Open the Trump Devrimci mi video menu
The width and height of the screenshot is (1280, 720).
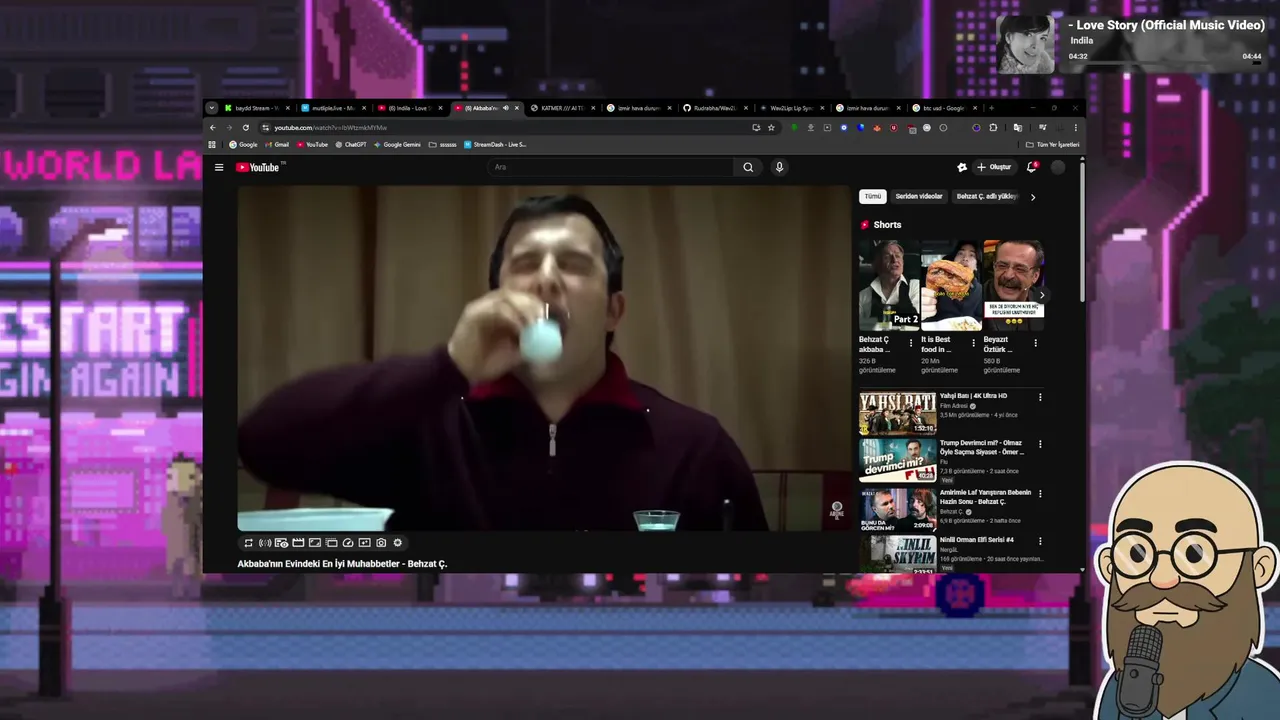click(1040, 444)
